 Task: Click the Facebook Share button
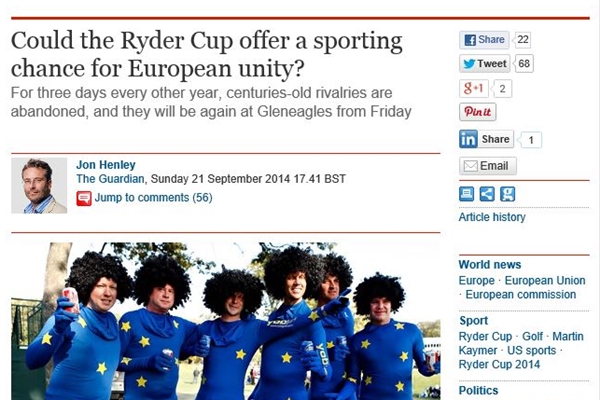tap(484, 40)
